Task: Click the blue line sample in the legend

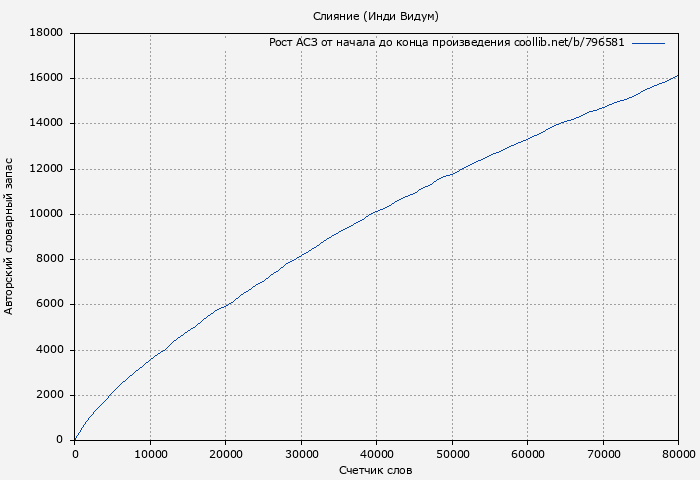Action: 648,43
